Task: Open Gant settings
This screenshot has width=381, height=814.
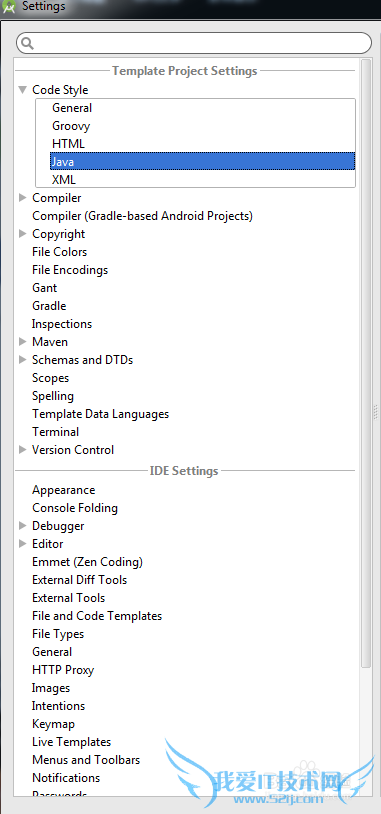Action: 45,288
